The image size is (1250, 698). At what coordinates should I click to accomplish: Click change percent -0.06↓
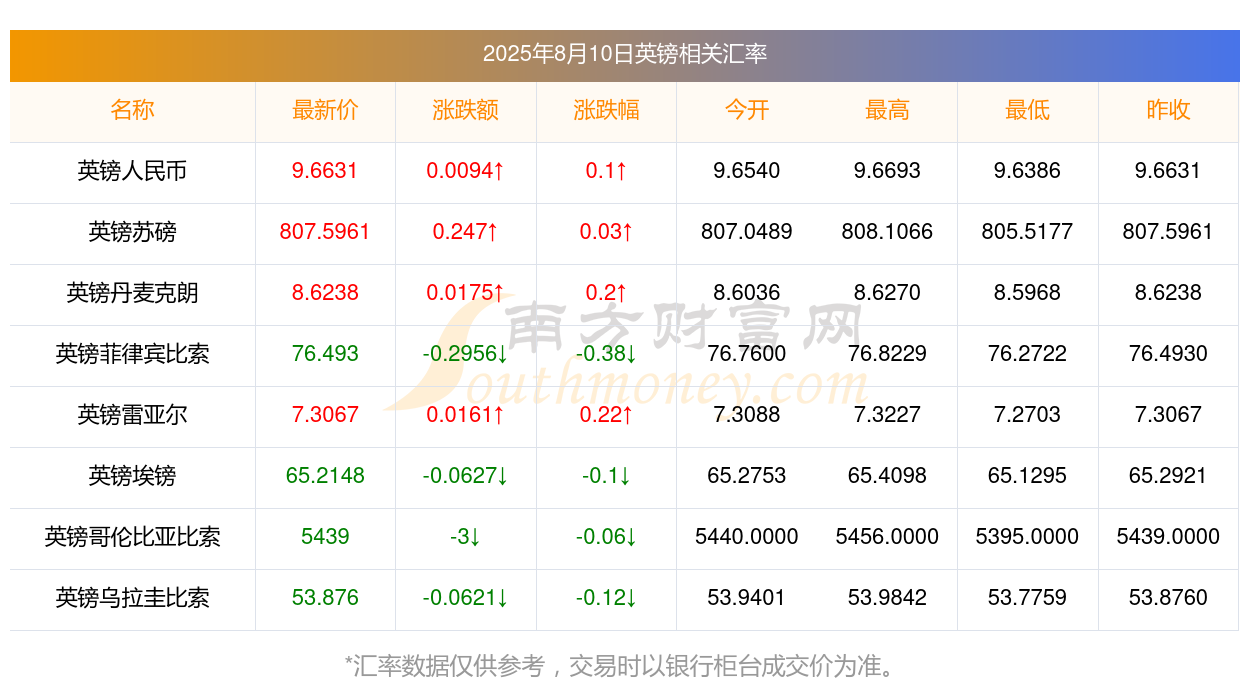(x=606, y=537)
